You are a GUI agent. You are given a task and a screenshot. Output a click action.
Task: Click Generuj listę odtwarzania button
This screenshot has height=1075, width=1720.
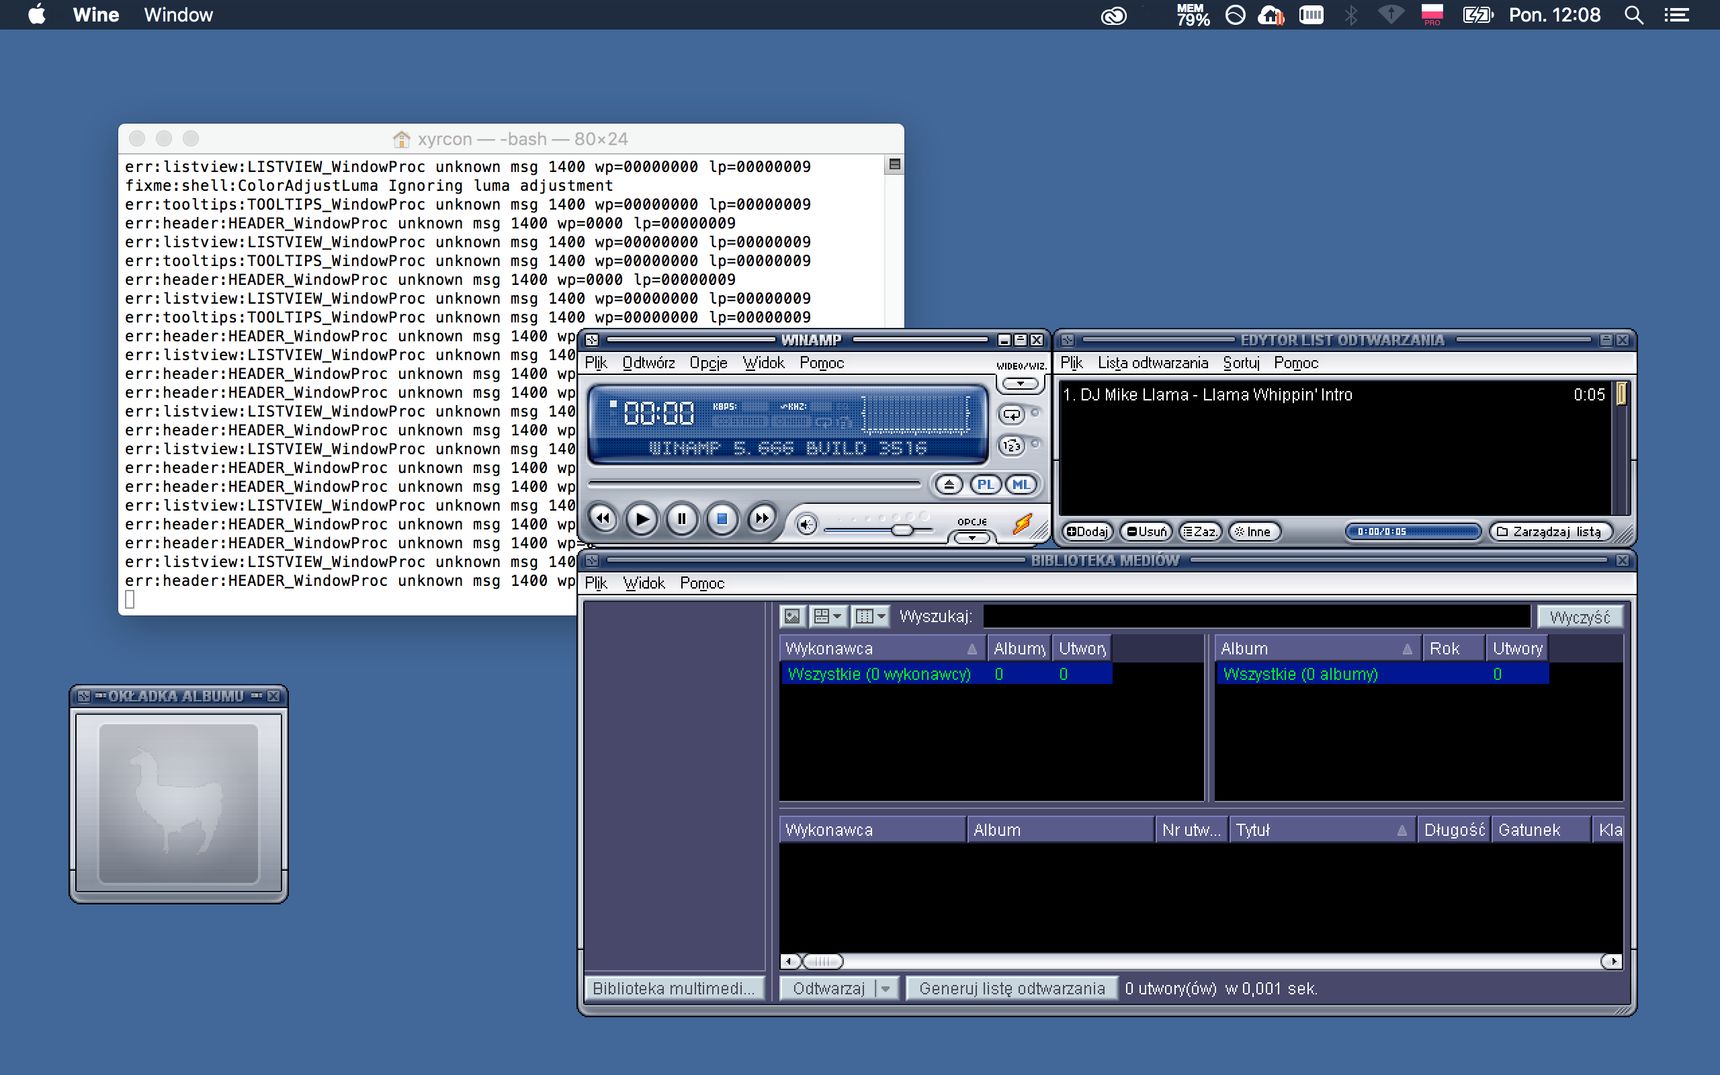pyautogui.click(x=1012, y=989)
